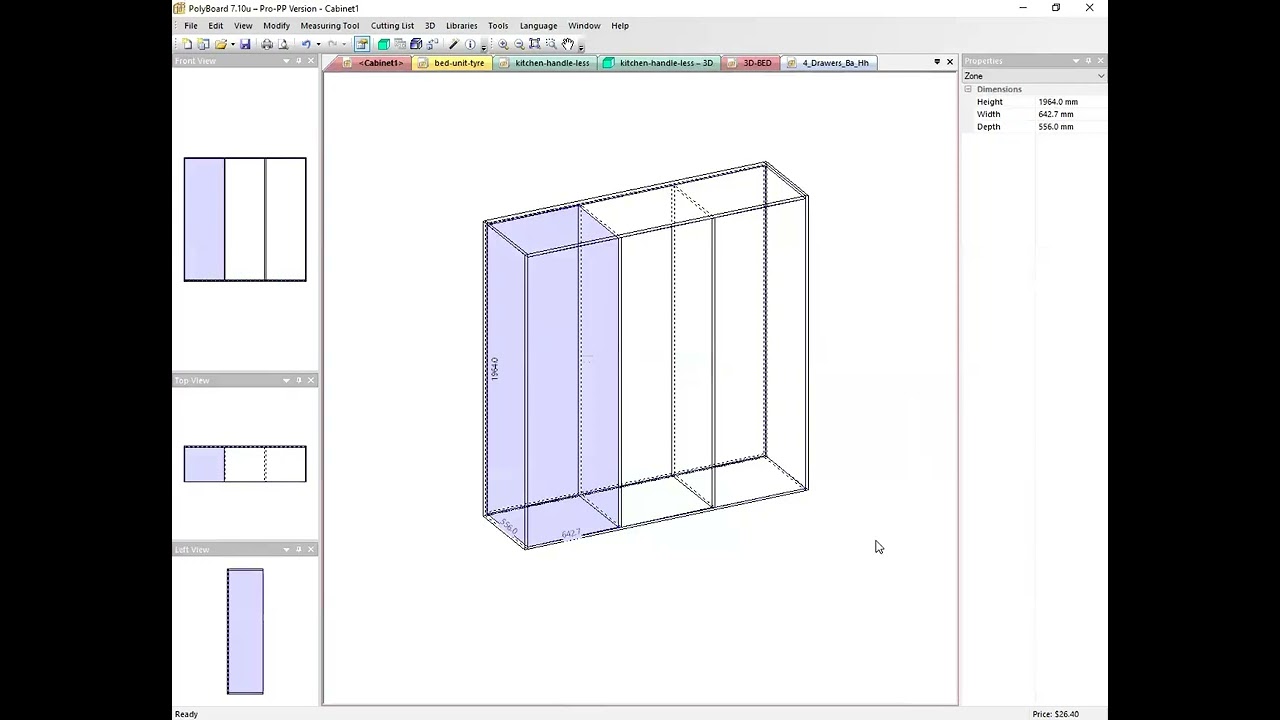
Task: Switch to the 4_Drawers_Ba_Hh tab
Action: pyautogui.click(x=829, y=63)
